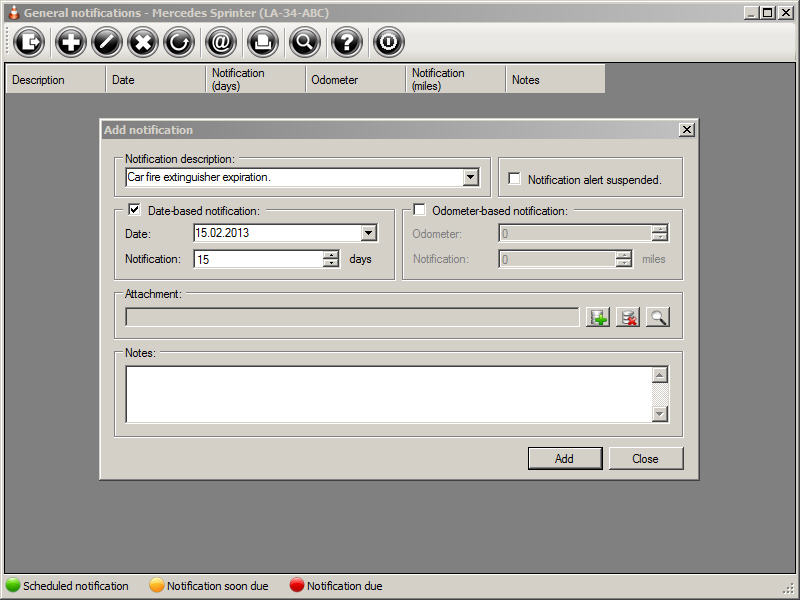Sort by the Odometer column header

click(x=355, y=80)
